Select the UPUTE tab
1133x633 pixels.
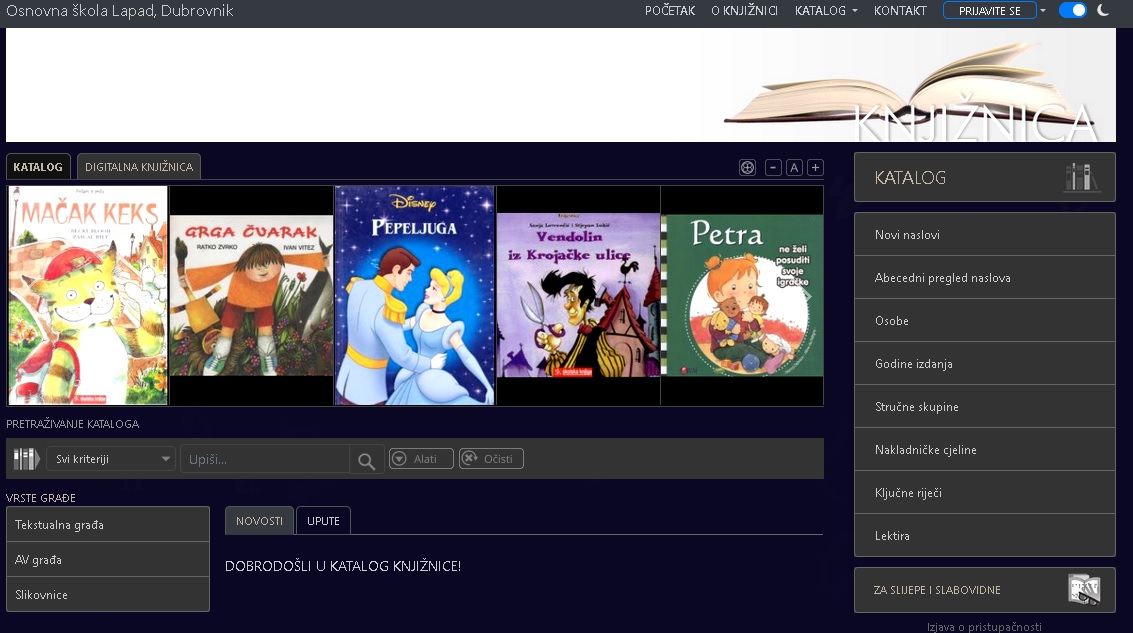tap(323, 521)
